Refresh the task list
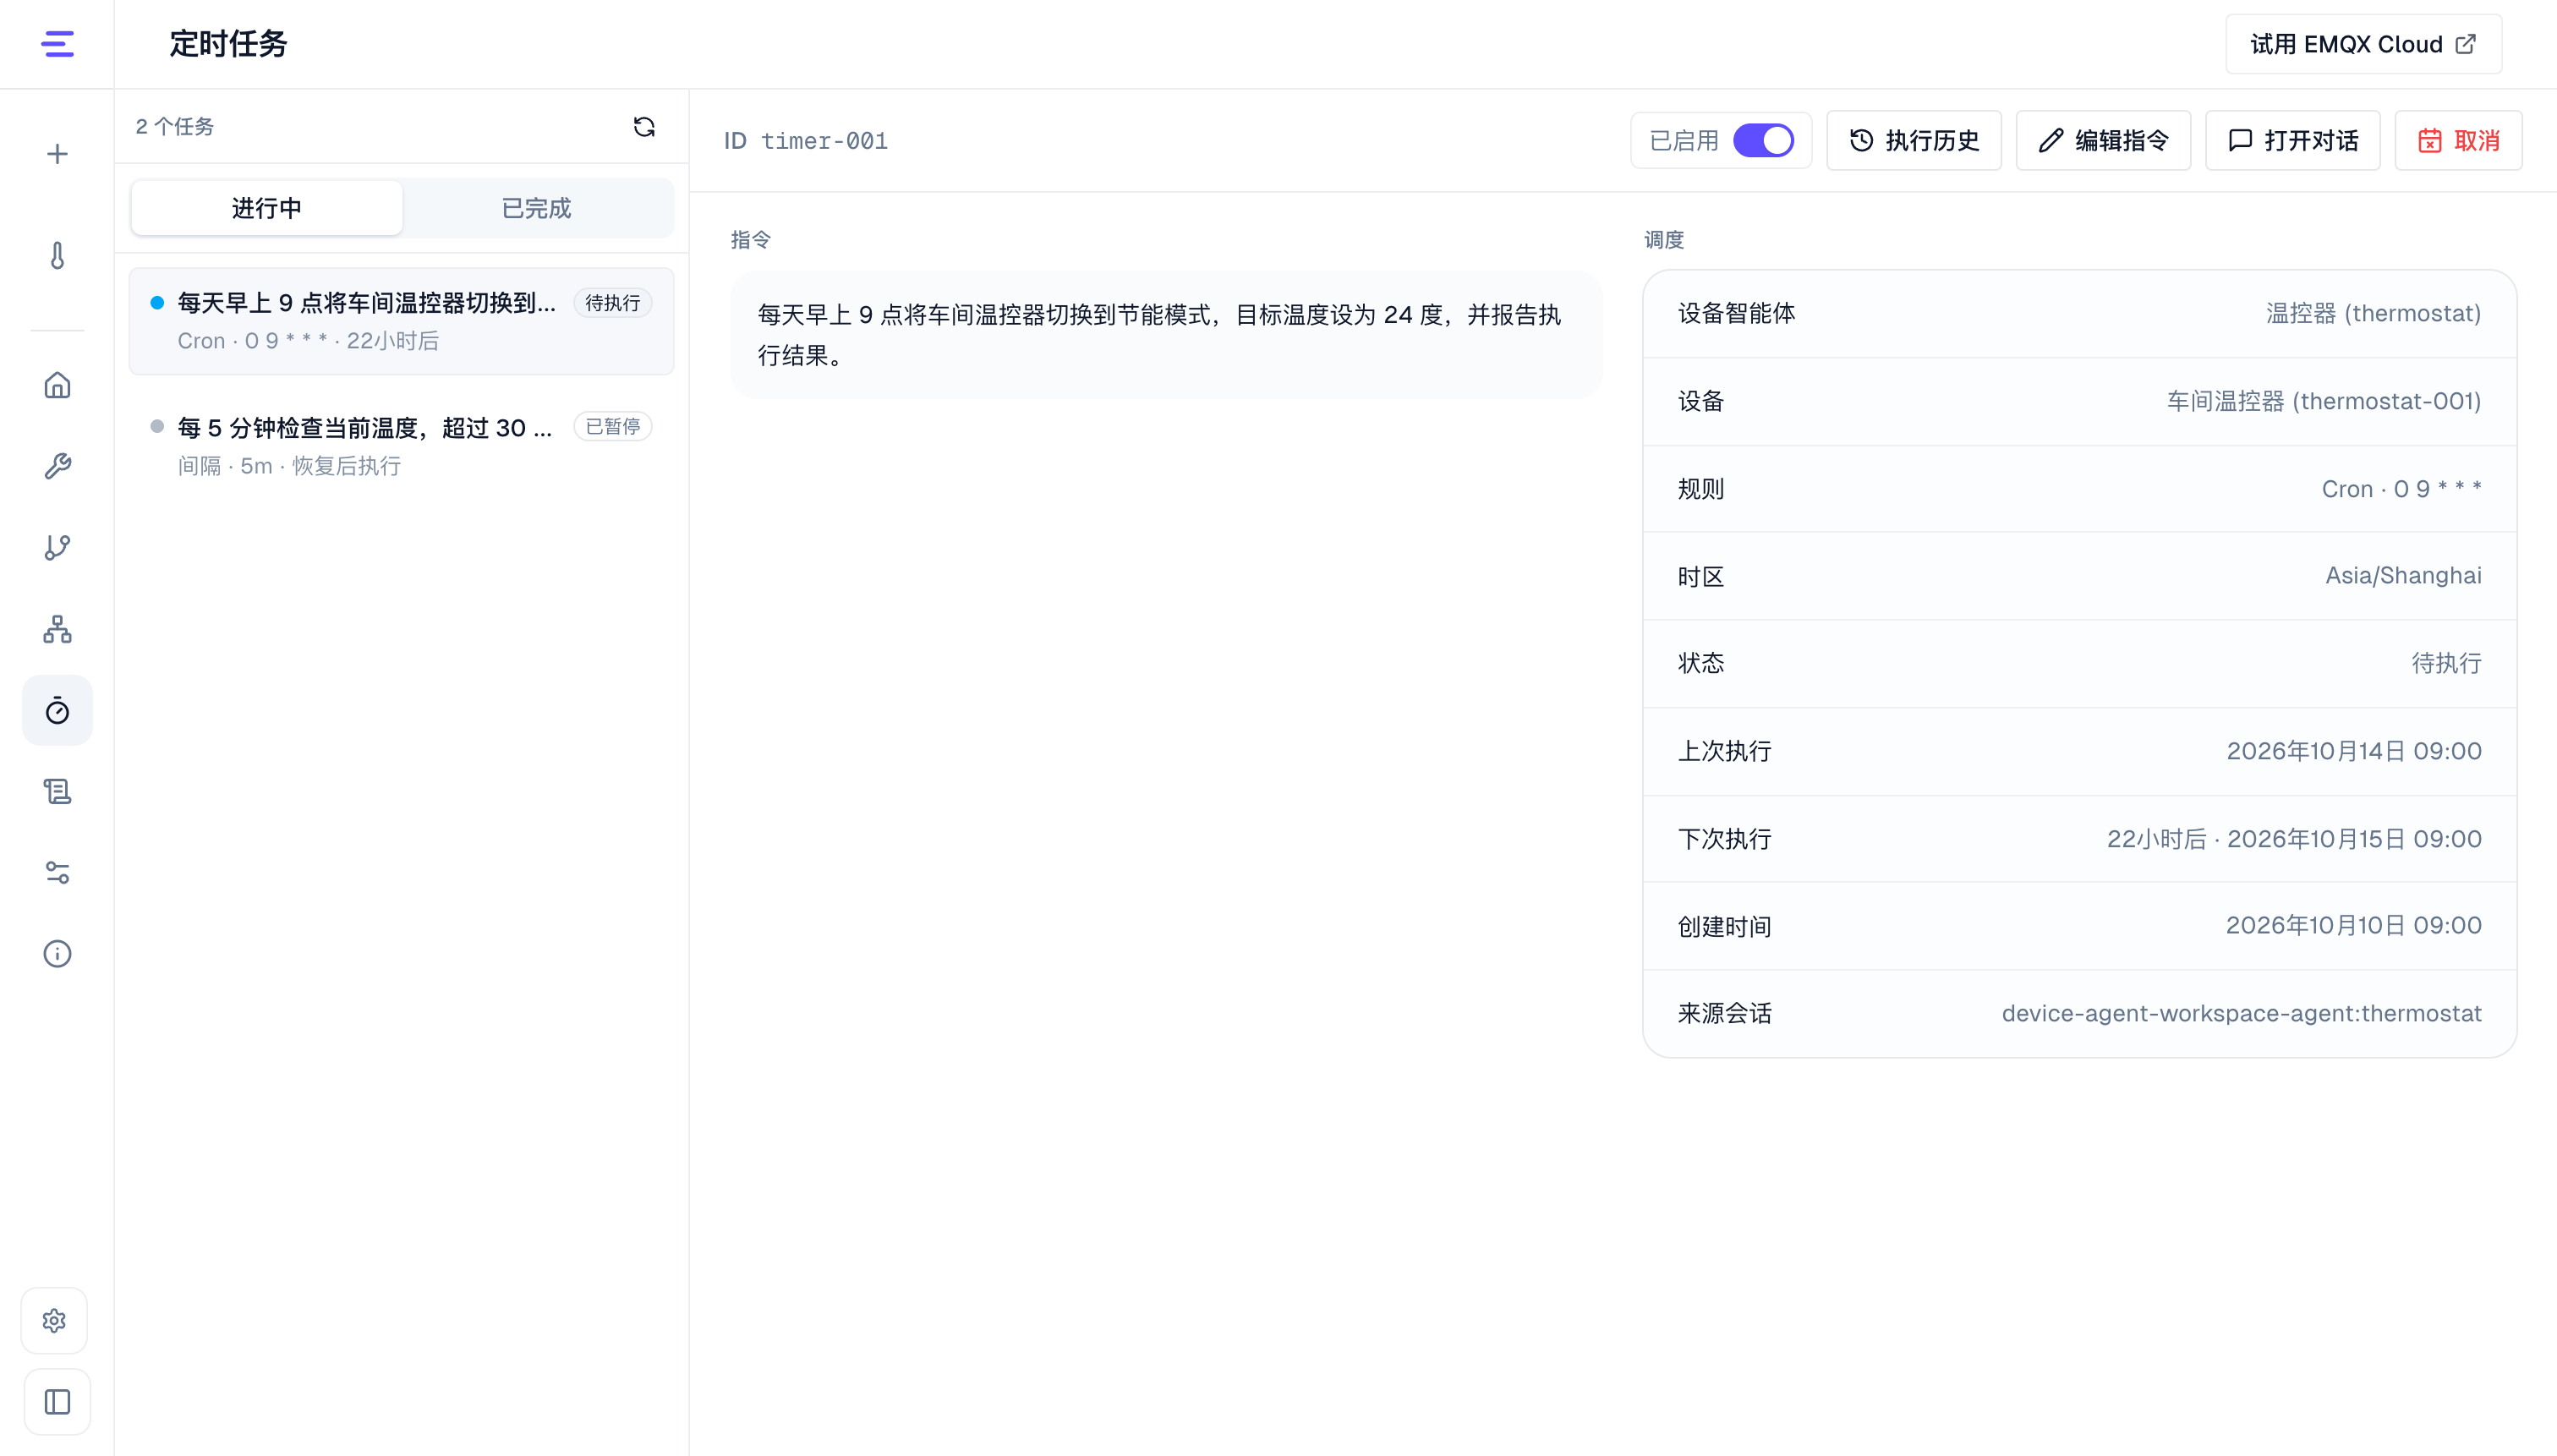Viewport: 2557px width, 1456px height. click(x=644, y=126)
